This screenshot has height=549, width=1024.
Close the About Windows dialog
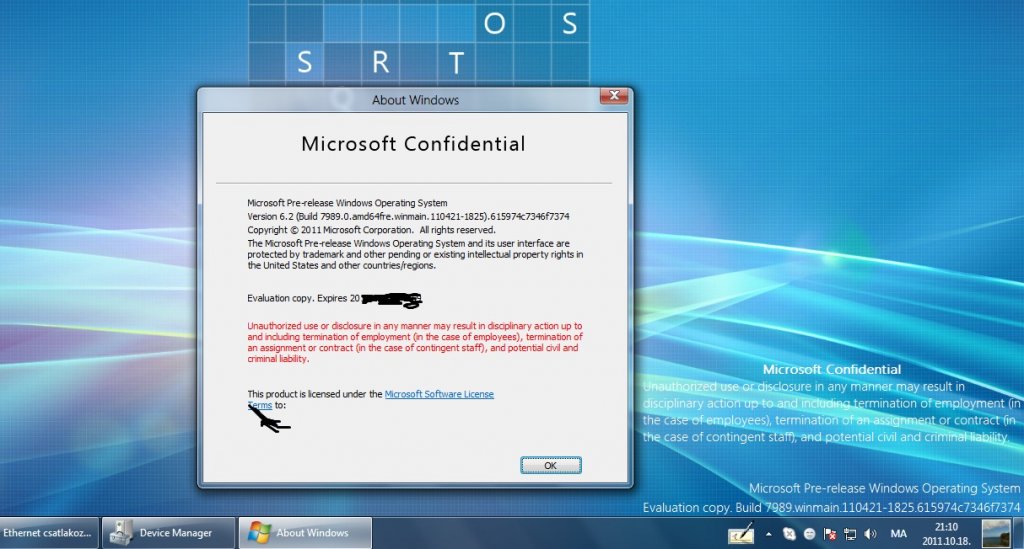614,96
